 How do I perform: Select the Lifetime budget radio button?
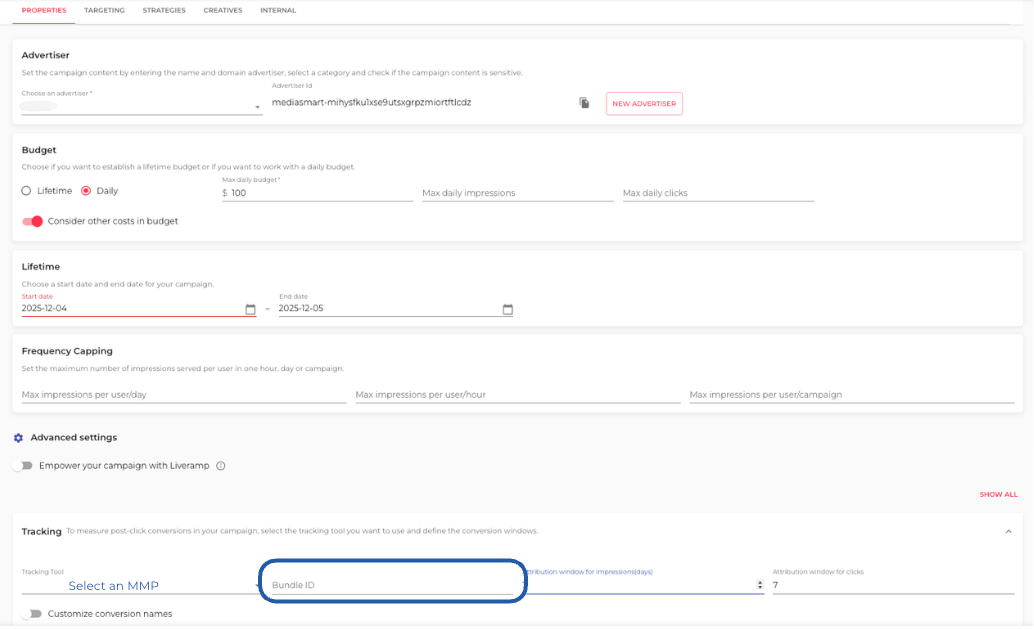27,191
